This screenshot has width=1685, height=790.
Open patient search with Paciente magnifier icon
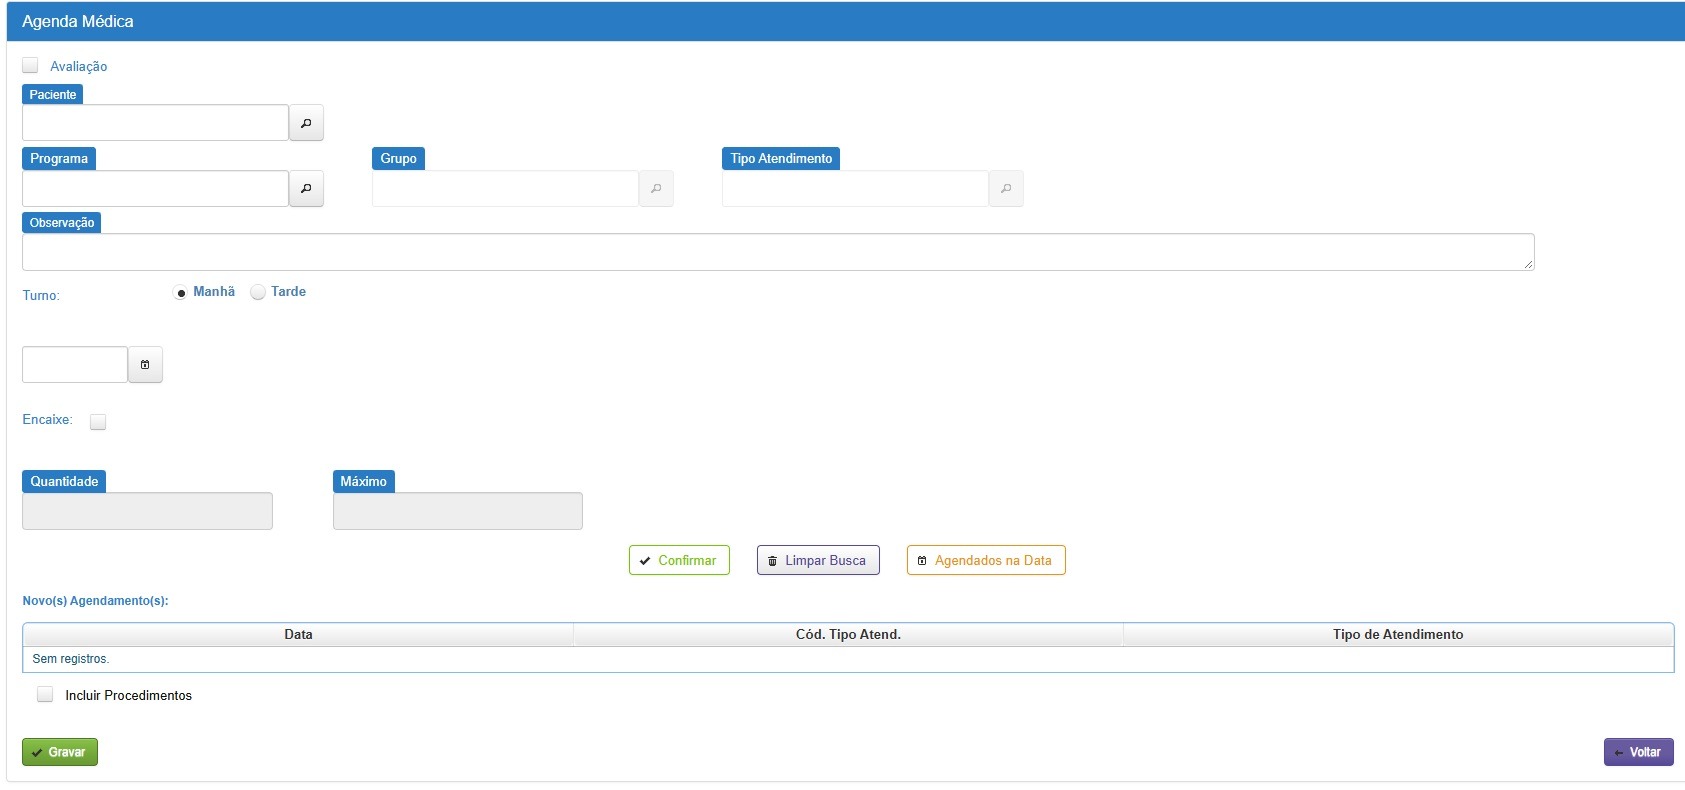pyautogui.click(x=306, y=123)
